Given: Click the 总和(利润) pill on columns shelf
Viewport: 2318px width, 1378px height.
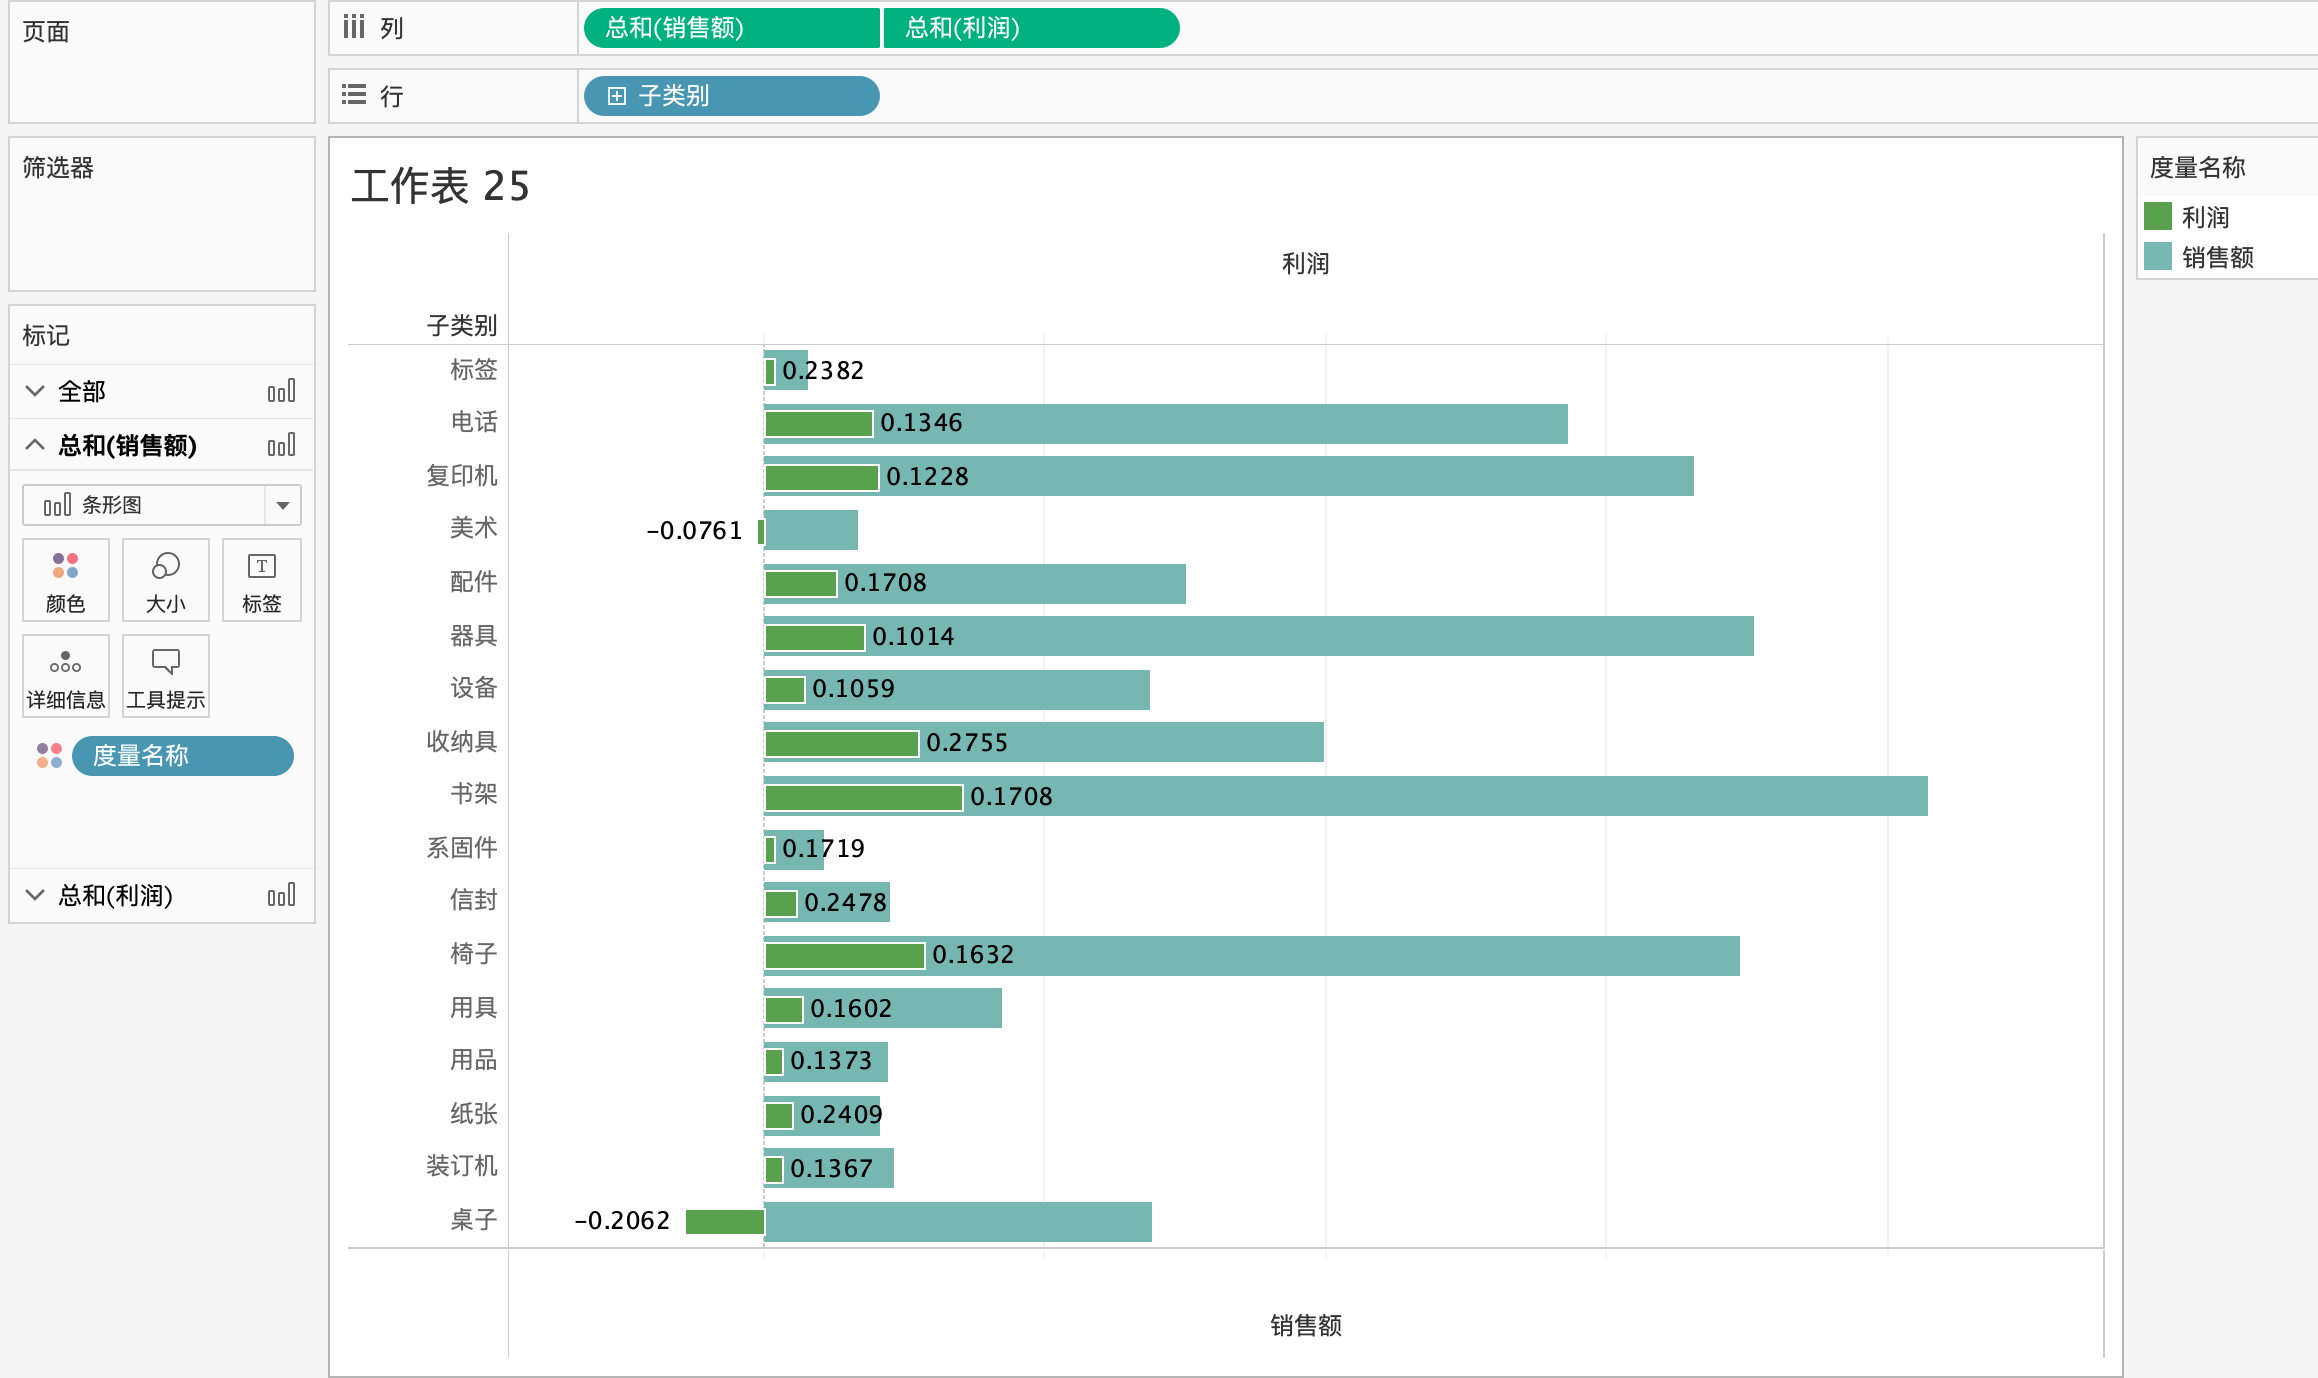Looking at the screenshot, I should coord(1031,28).
